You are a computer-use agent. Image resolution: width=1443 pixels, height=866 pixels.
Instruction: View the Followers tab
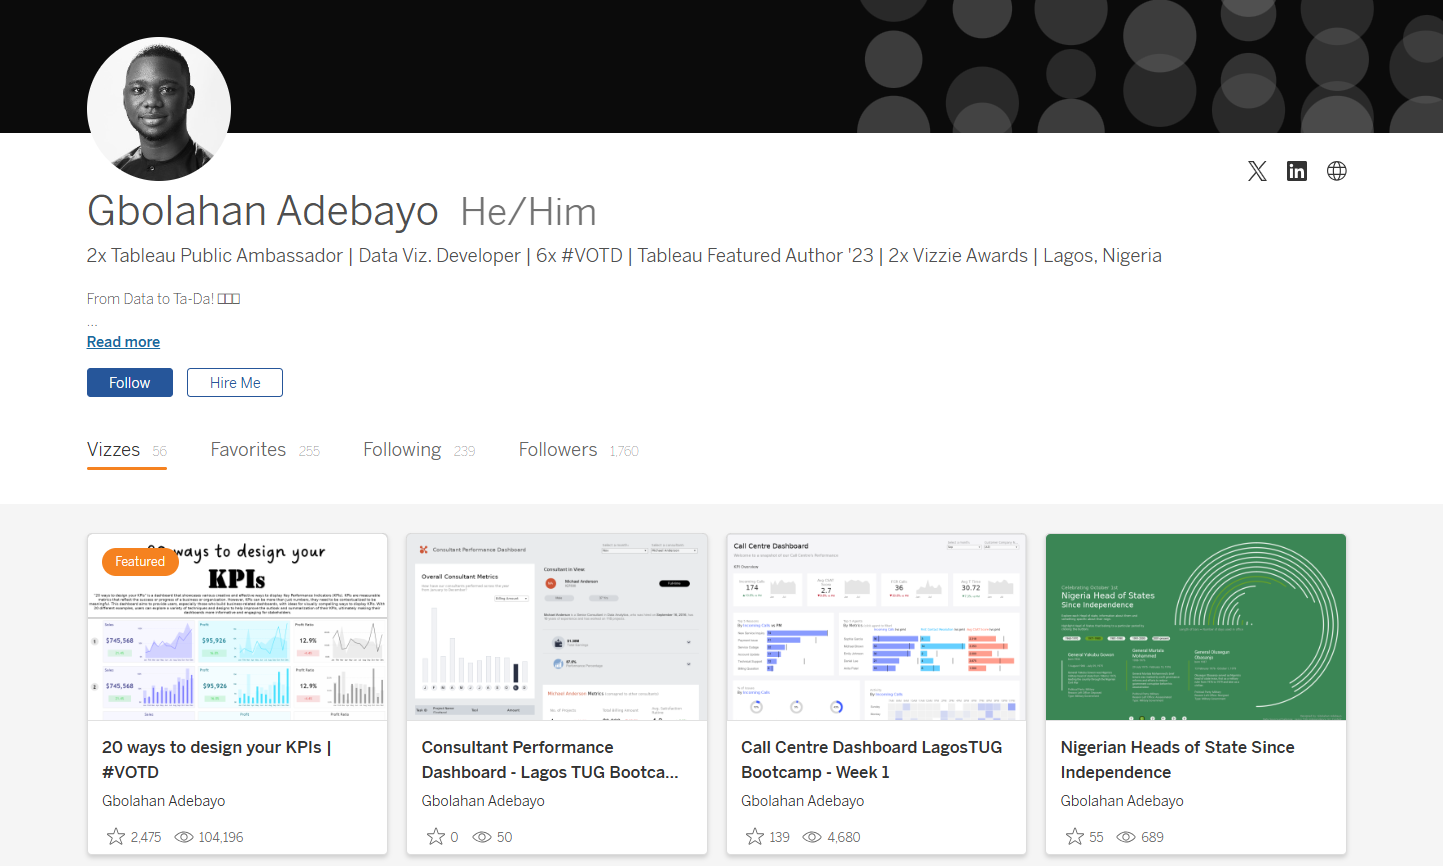point(558,450)
